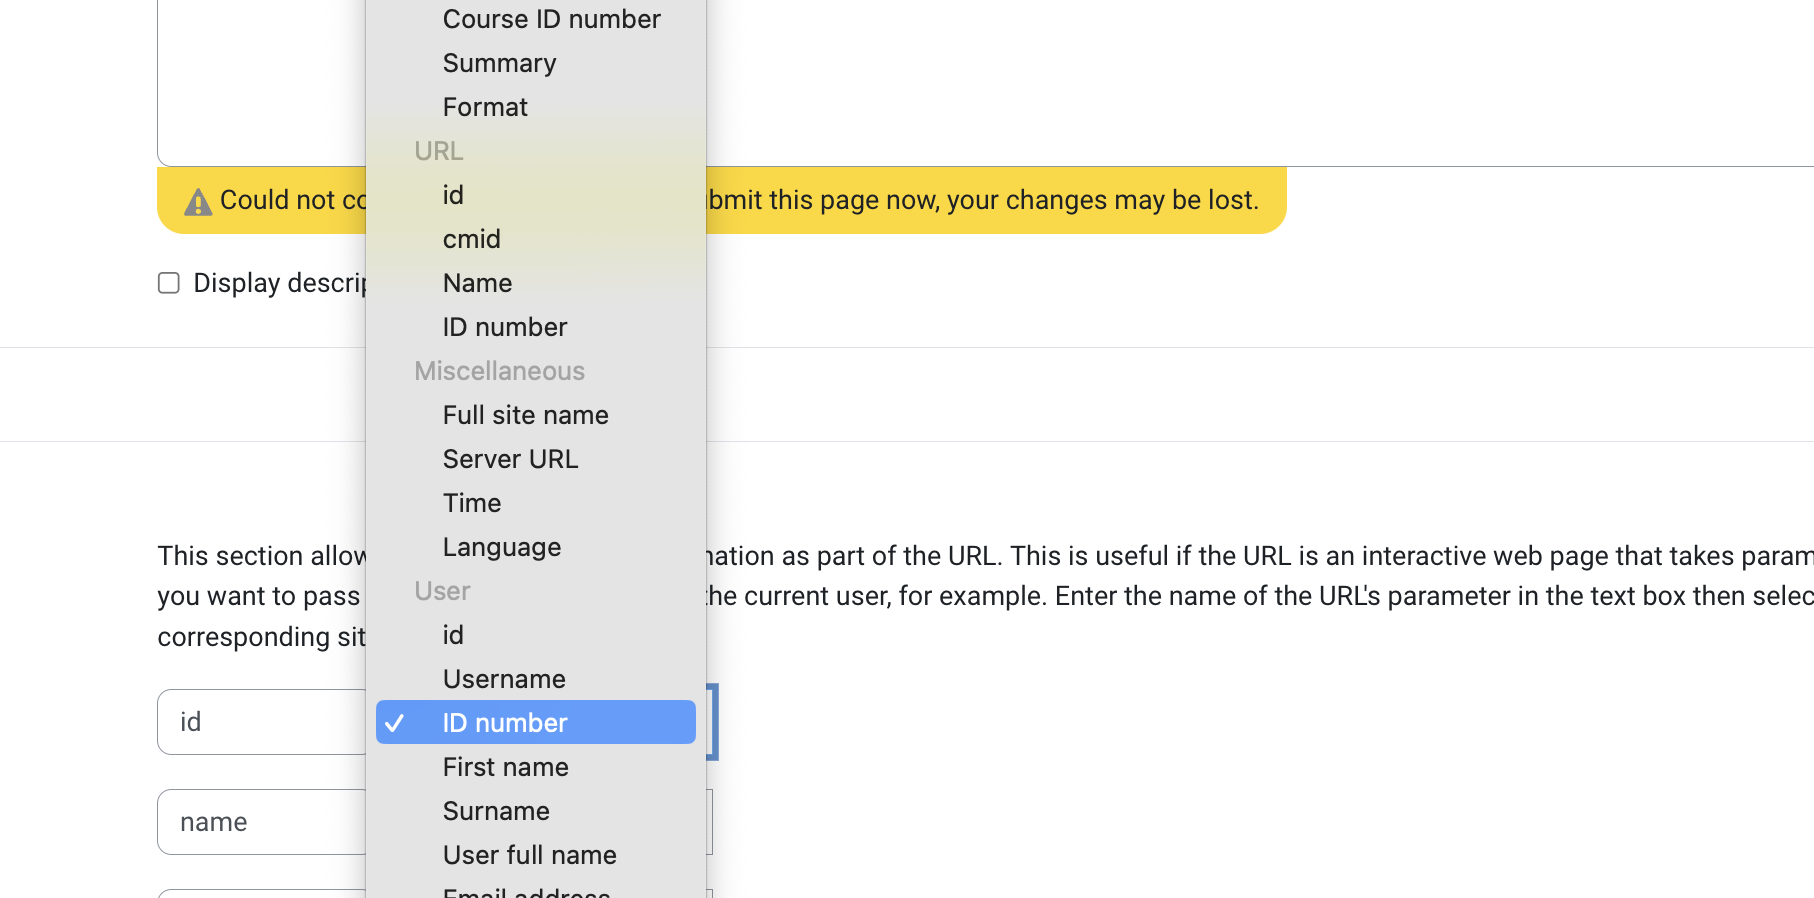Select the First name option

pyautogui.click(x=505, y=767)
